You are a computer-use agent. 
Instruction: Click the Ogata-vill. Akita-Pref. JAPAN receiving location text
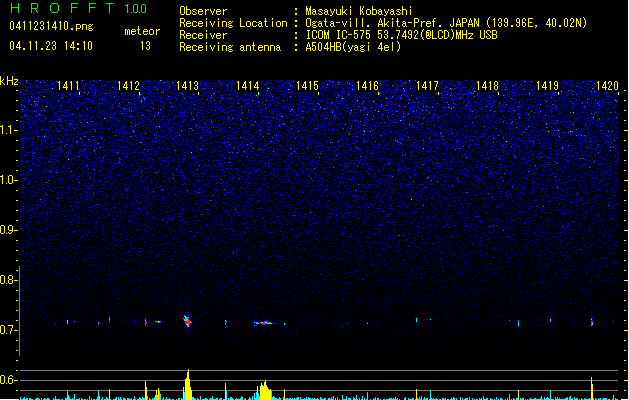[x=446, y=23]
